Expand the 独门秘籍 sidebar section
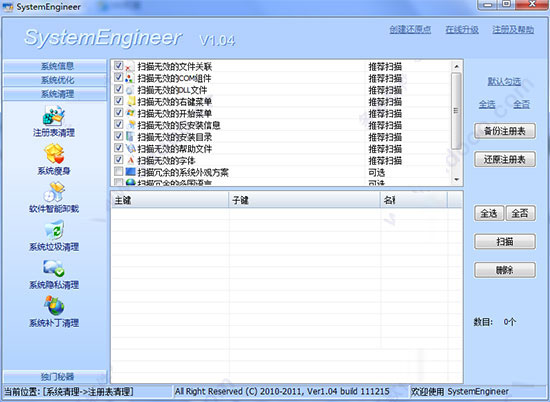Image resolution: width=550 pixels, height=402 pixels. (x=54, y=377)
